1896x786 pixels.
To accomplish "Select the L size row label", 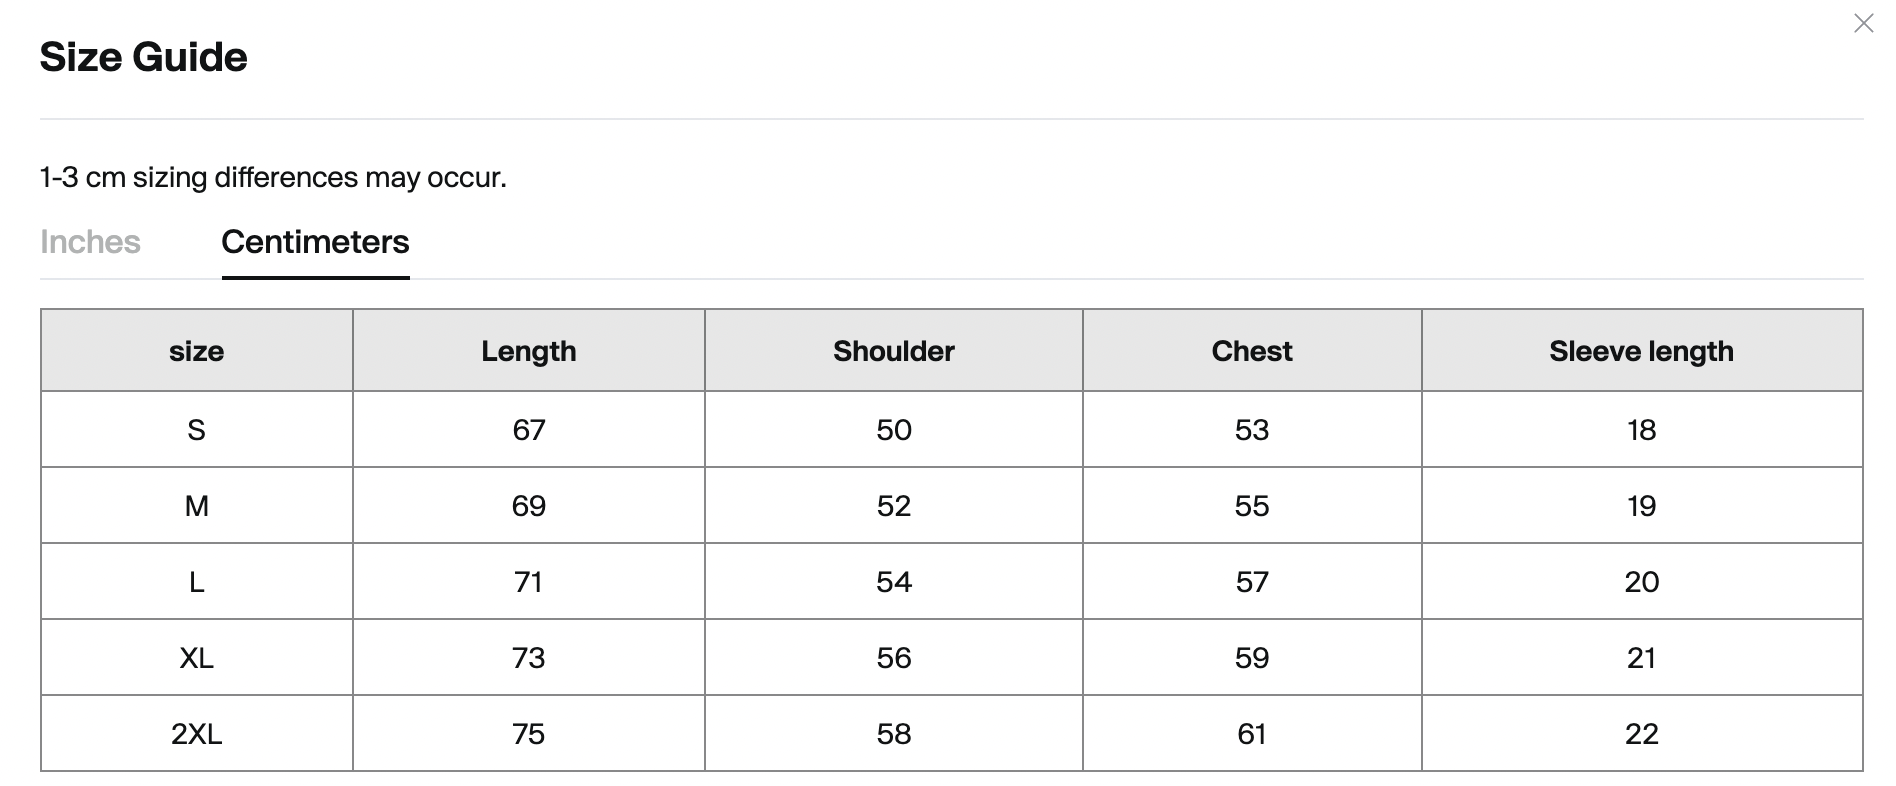I will 197,582.
